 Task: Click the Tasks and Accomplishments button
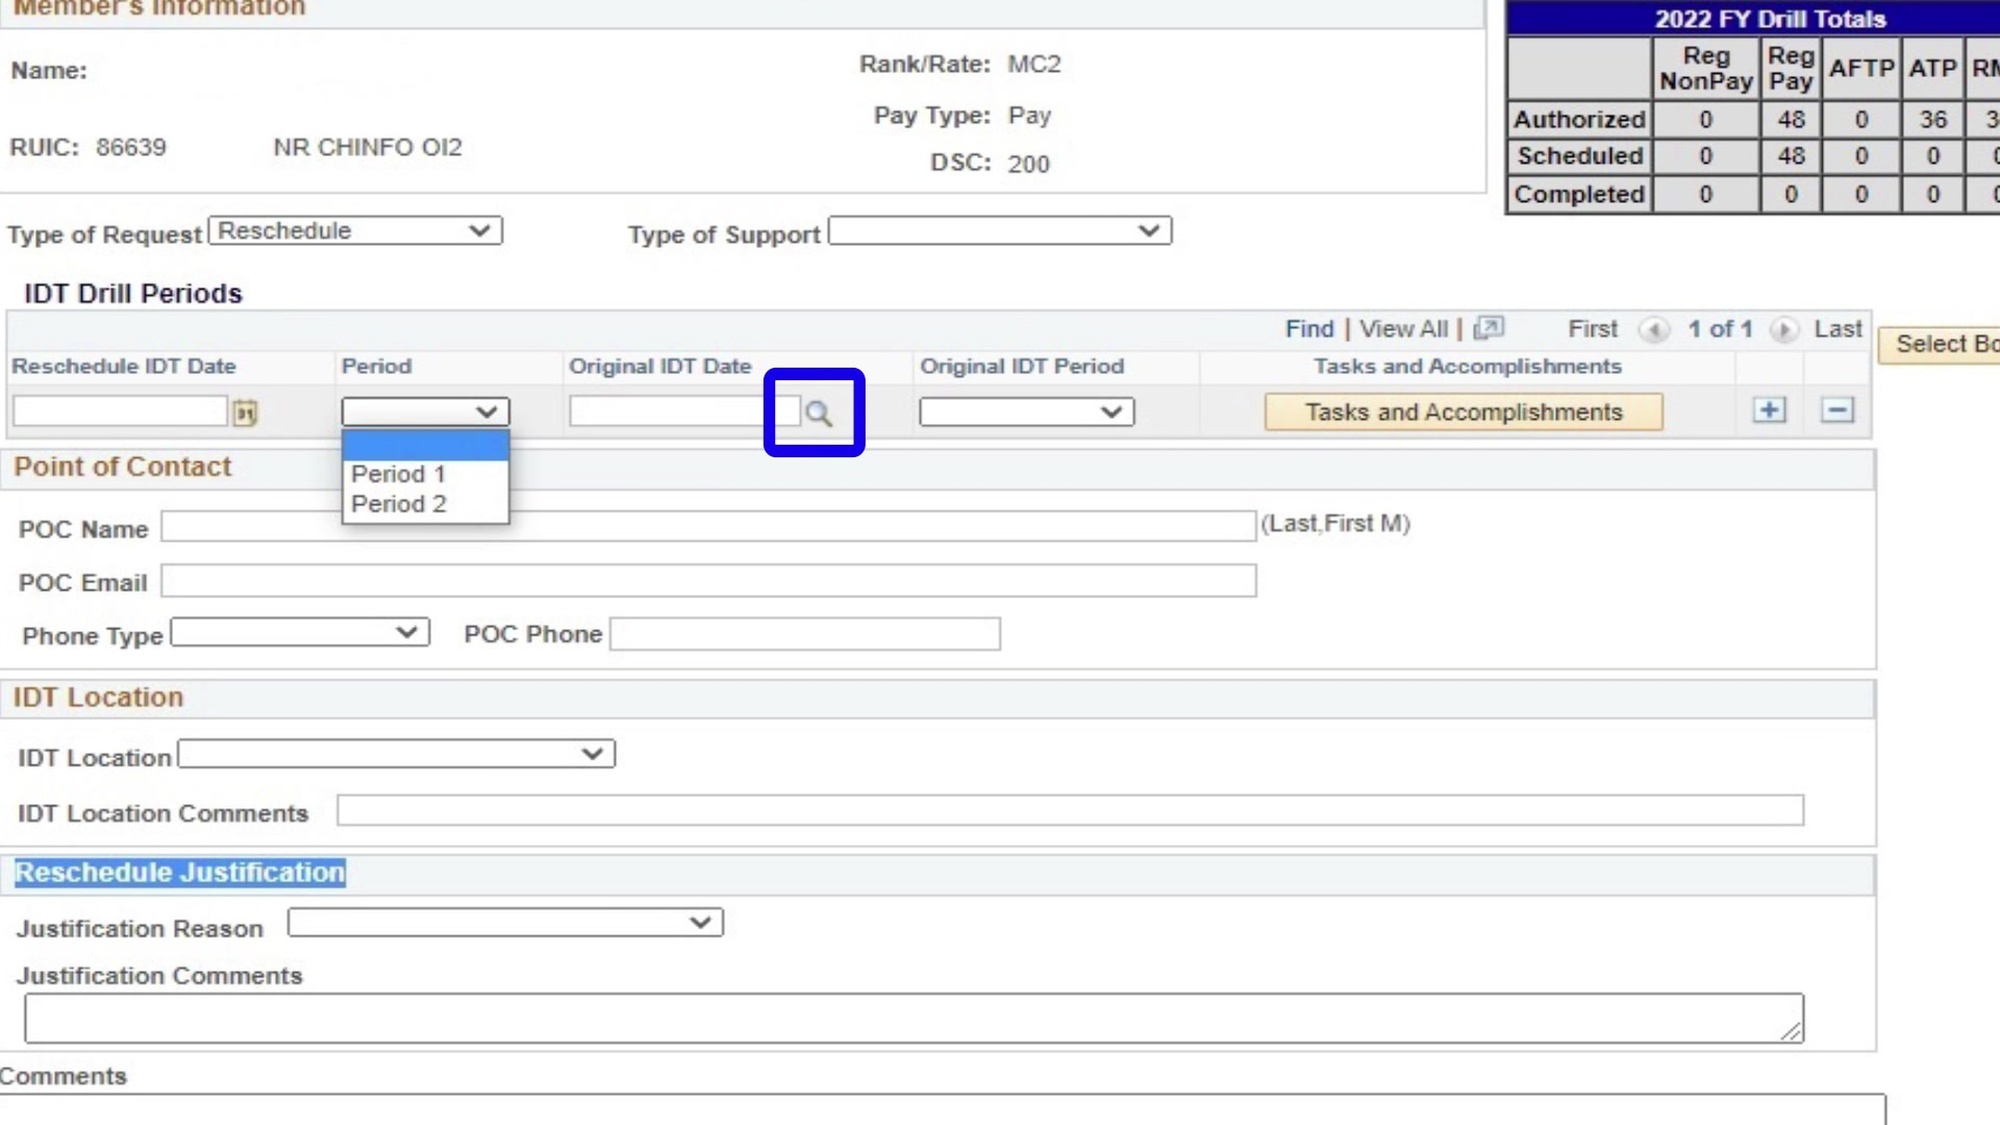[x=1463, y=412]
